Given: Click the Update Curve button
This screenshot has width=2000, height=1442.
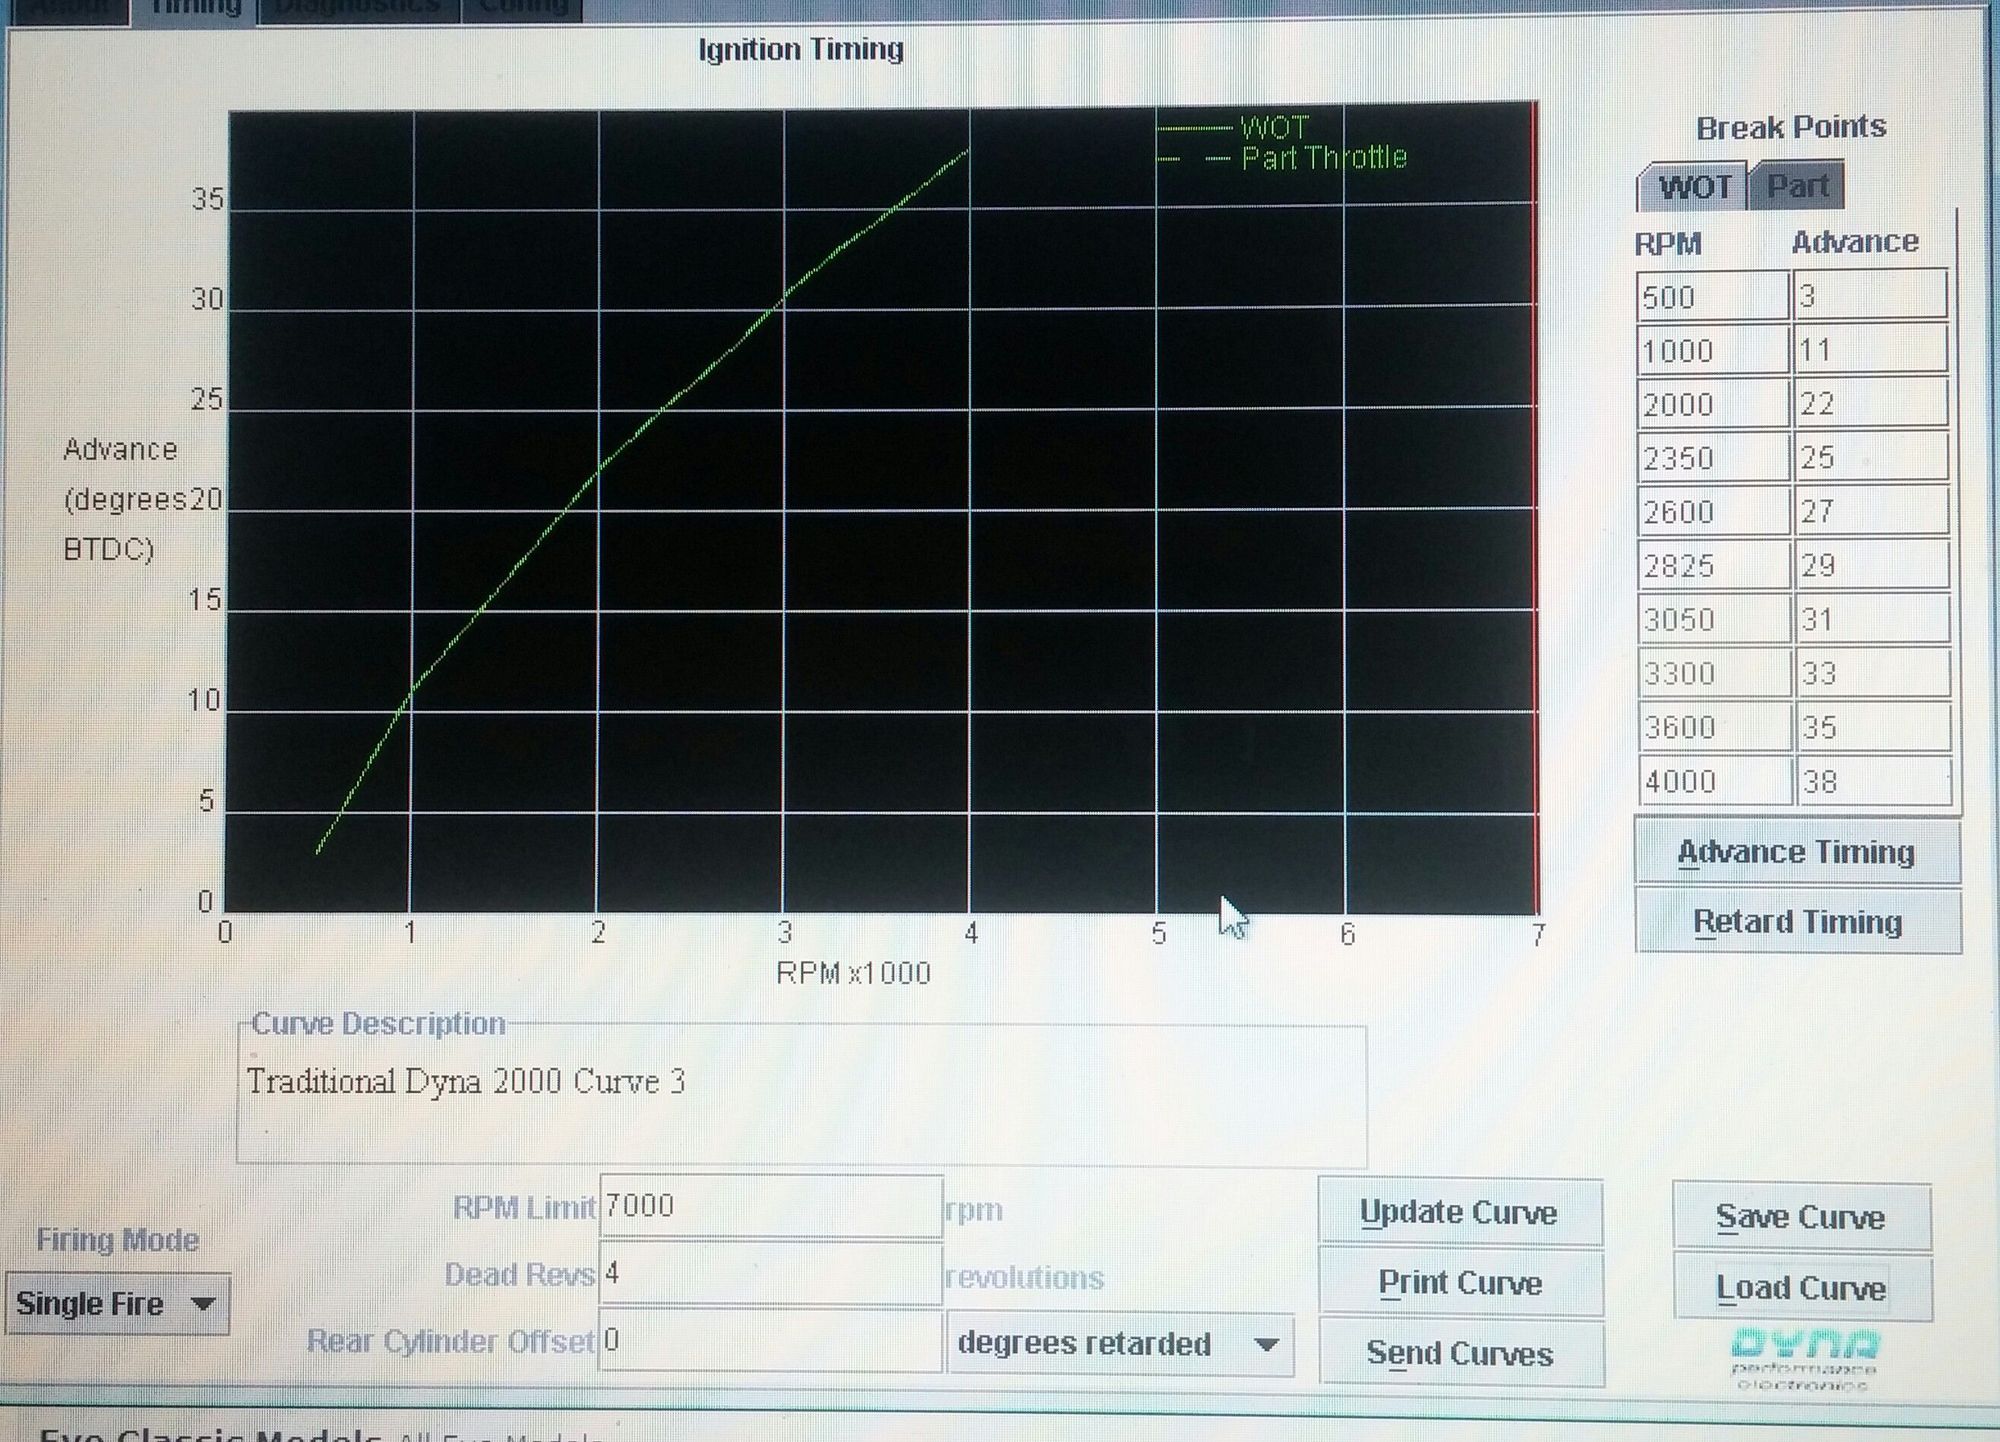Looking at the screenshot, I should click(1459, 1213).
